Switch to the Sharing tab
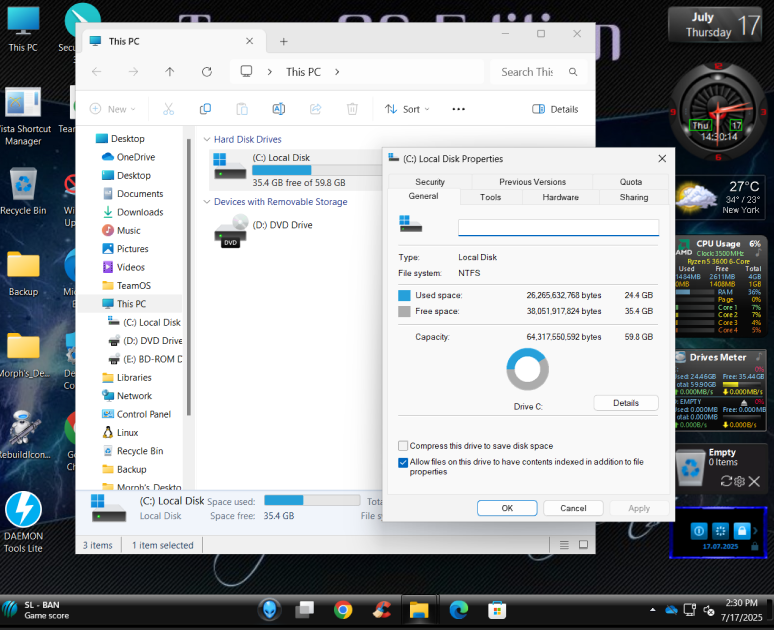774x630 pixels. (x=634, y=197)
